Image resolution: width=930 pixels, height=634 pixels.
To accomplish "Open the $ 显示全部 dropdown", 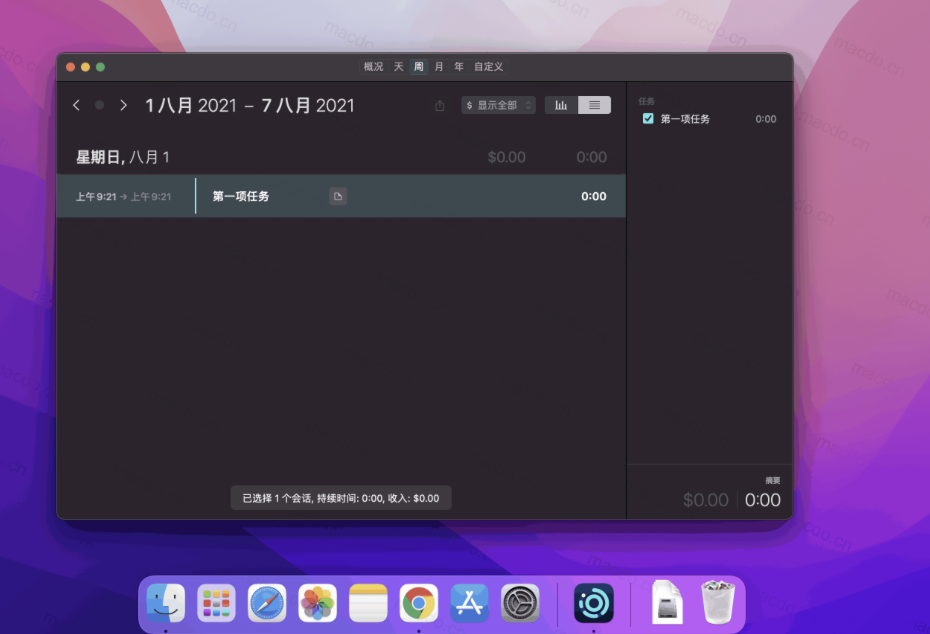I will [x=497, y=104].
